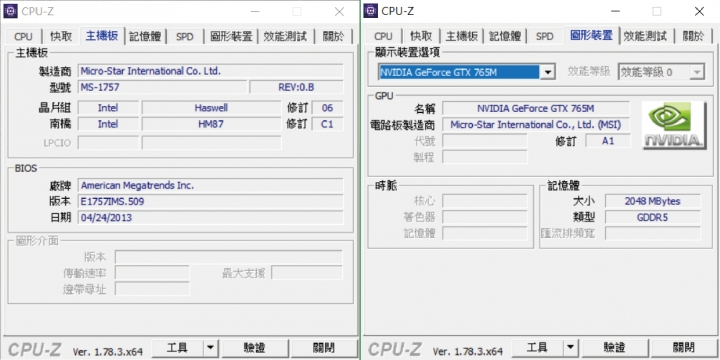The width and height of the screenshot is (720, 360).
Task: Open the 效能等級 0 dropdown
Action: 697,72
